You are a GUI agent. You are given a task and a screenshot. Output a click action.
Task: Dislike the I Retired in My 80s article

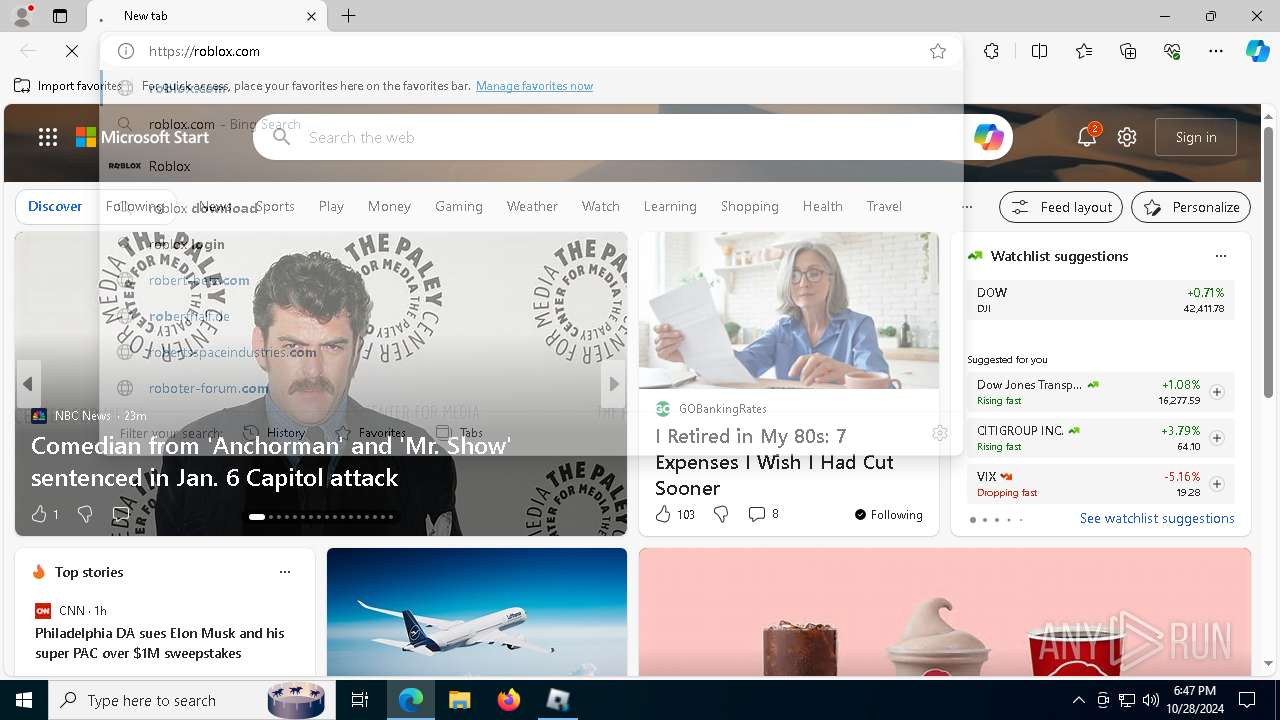point(721,514)
